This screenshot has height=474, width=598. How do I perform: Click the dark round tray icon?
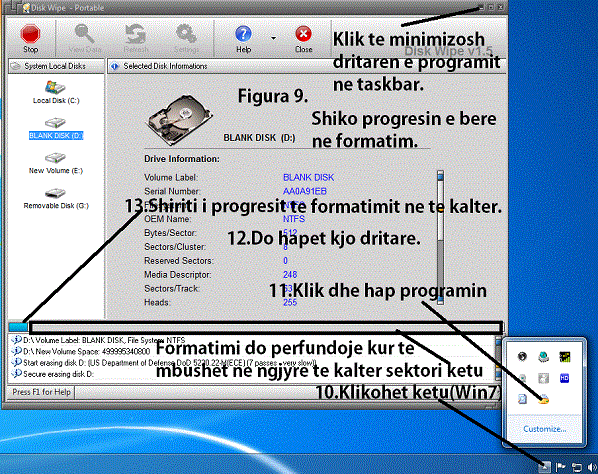(x=522, y=357)
